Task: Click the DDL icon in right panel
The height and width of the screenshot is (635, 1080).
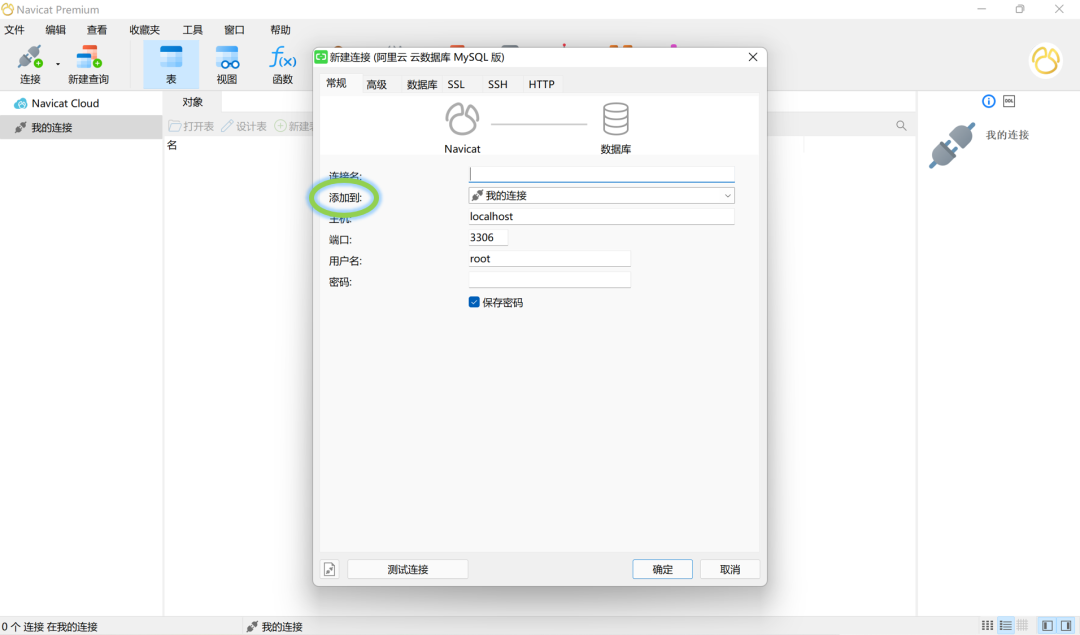Action: point(1009,101)
